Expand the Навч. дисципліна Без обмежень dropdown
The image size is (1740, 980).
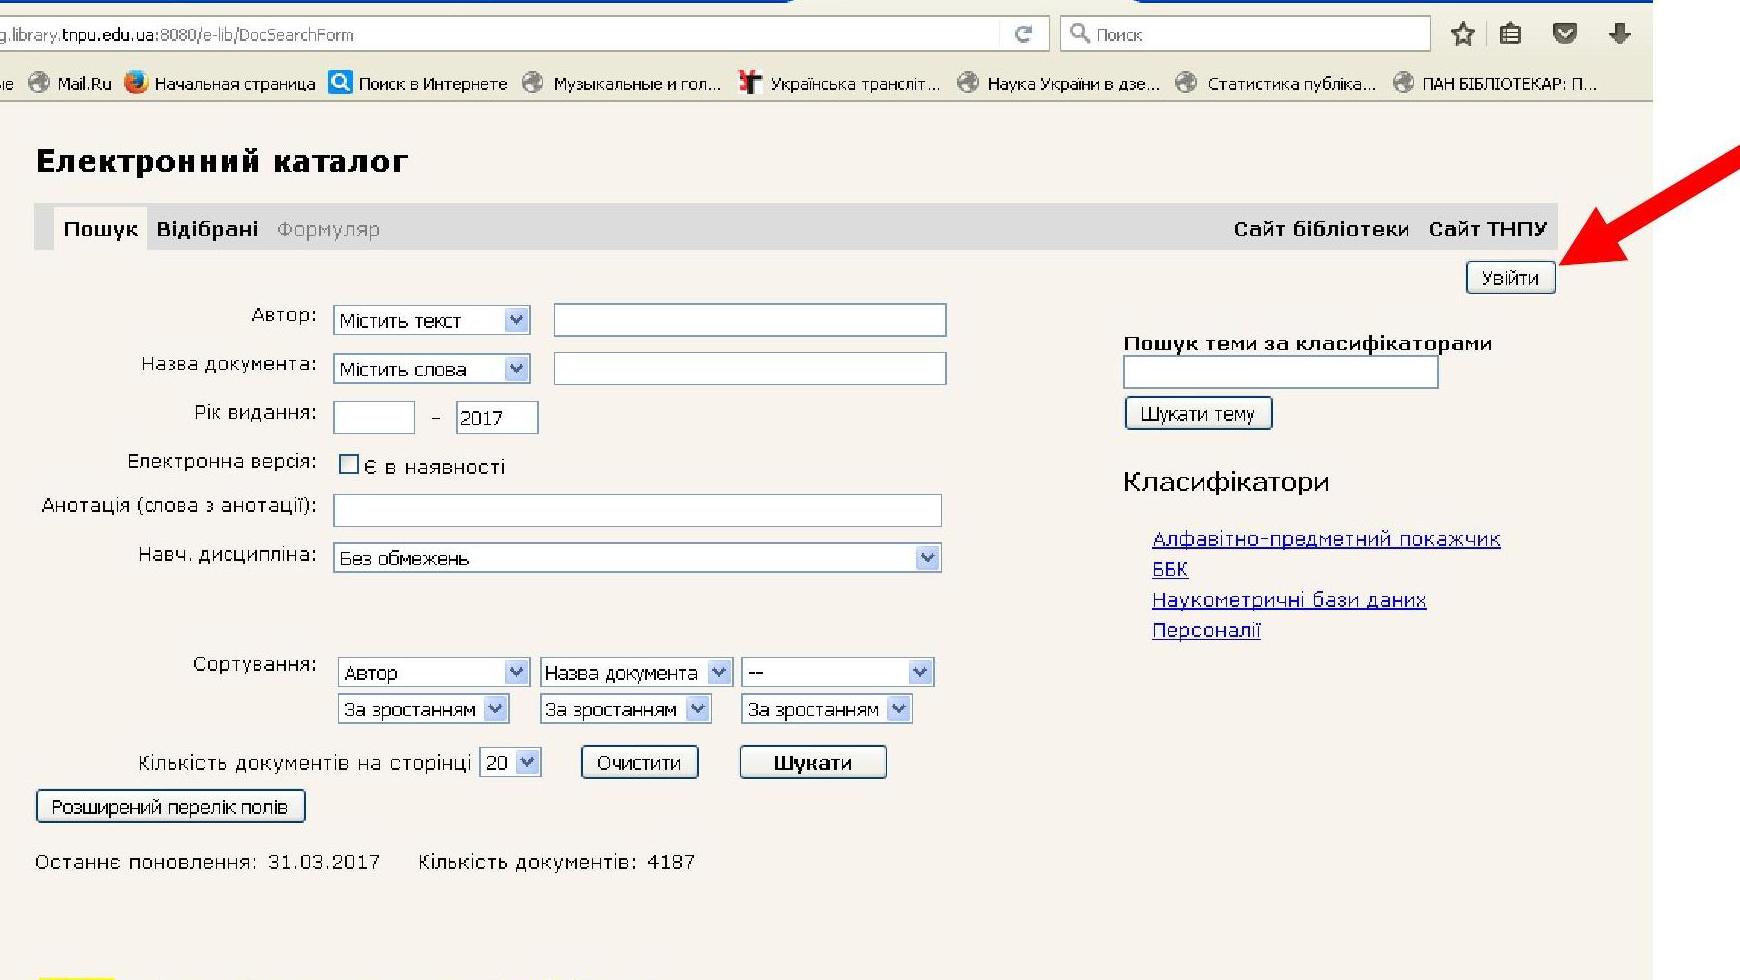pyautogui.click(x=637, y=557)
